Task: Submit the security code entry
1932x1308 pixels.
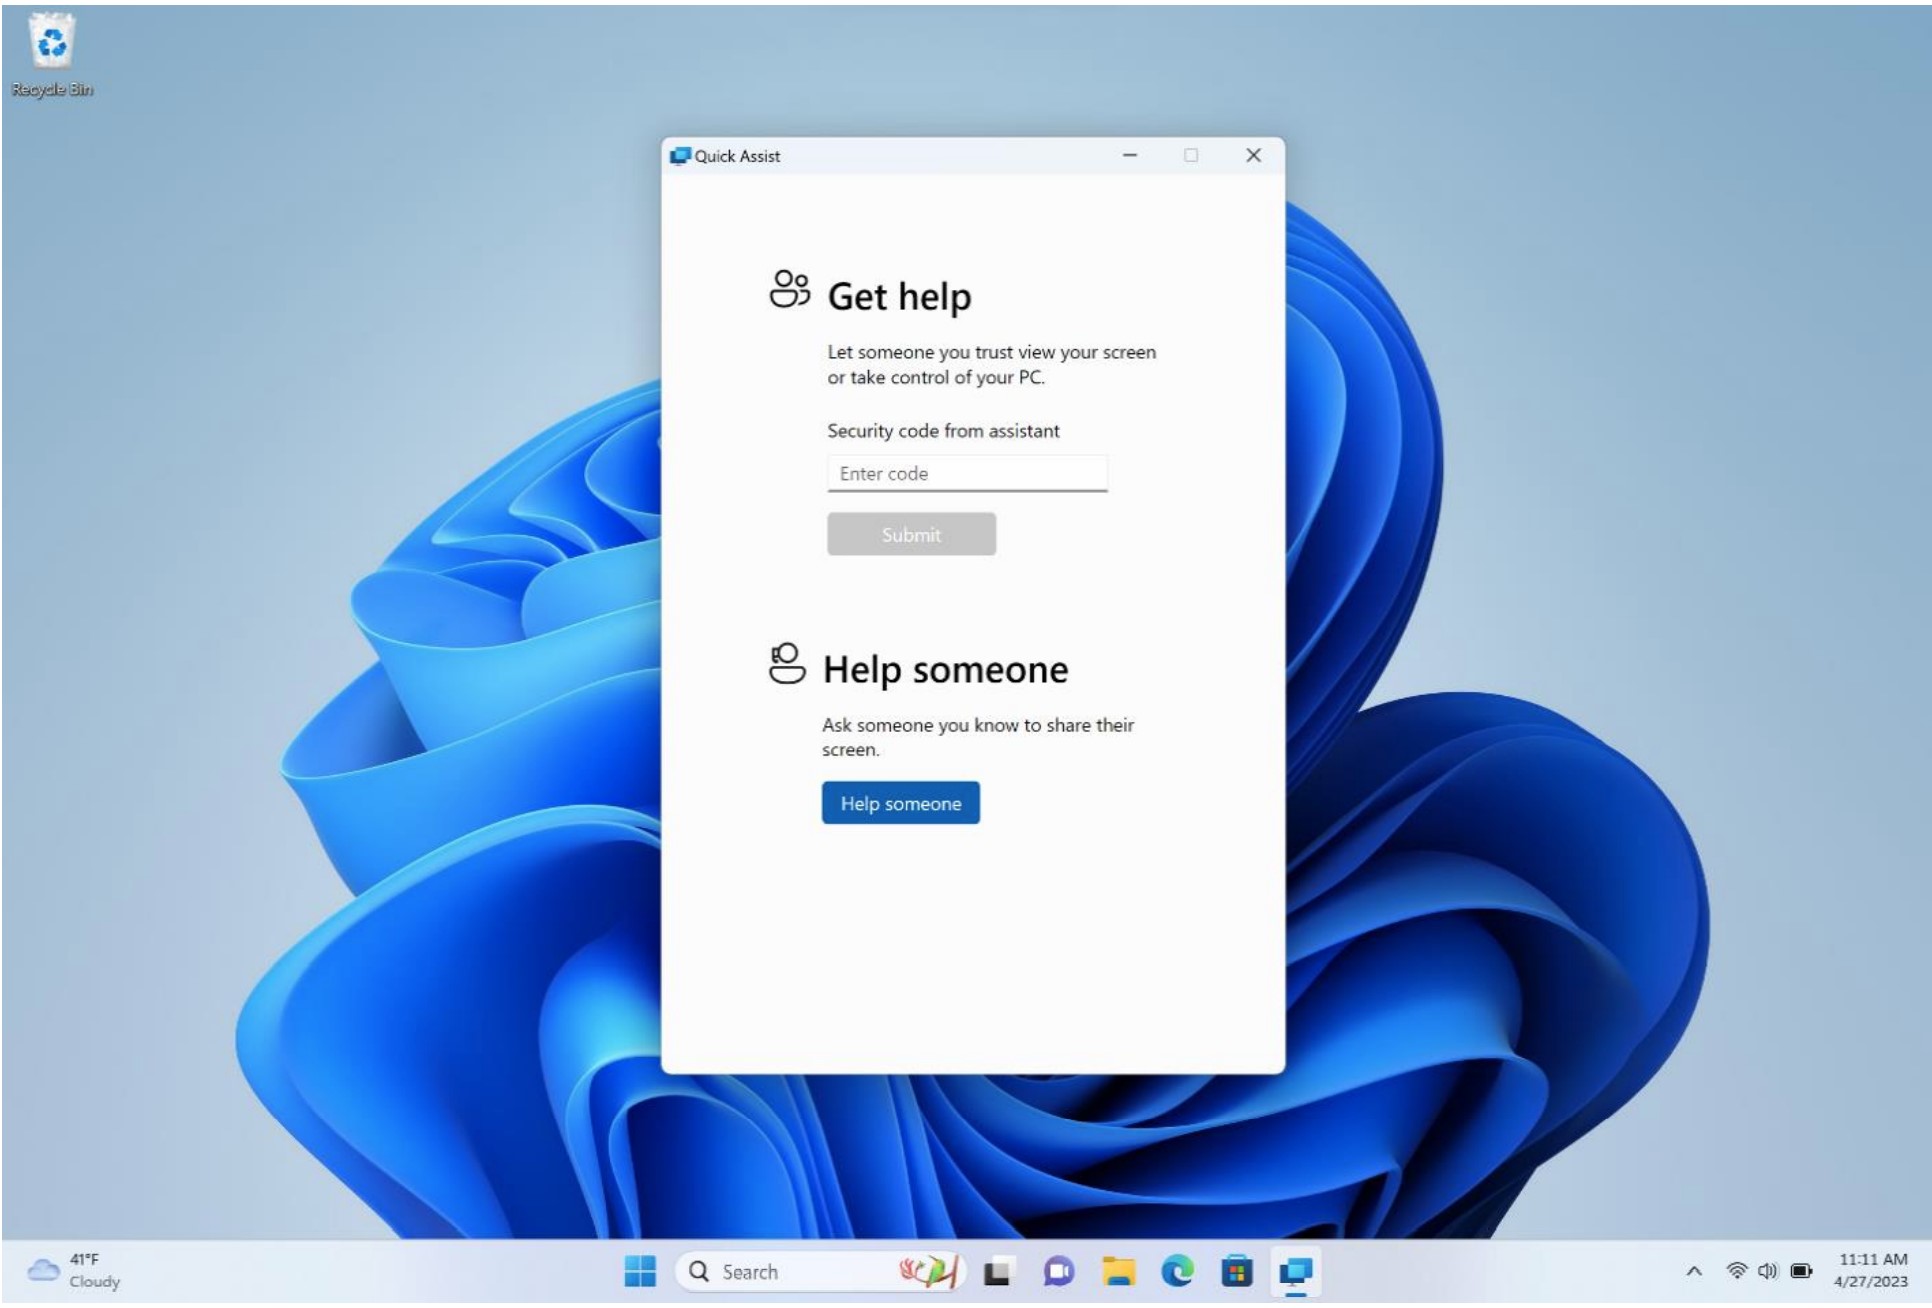Action: coord(911,533)
